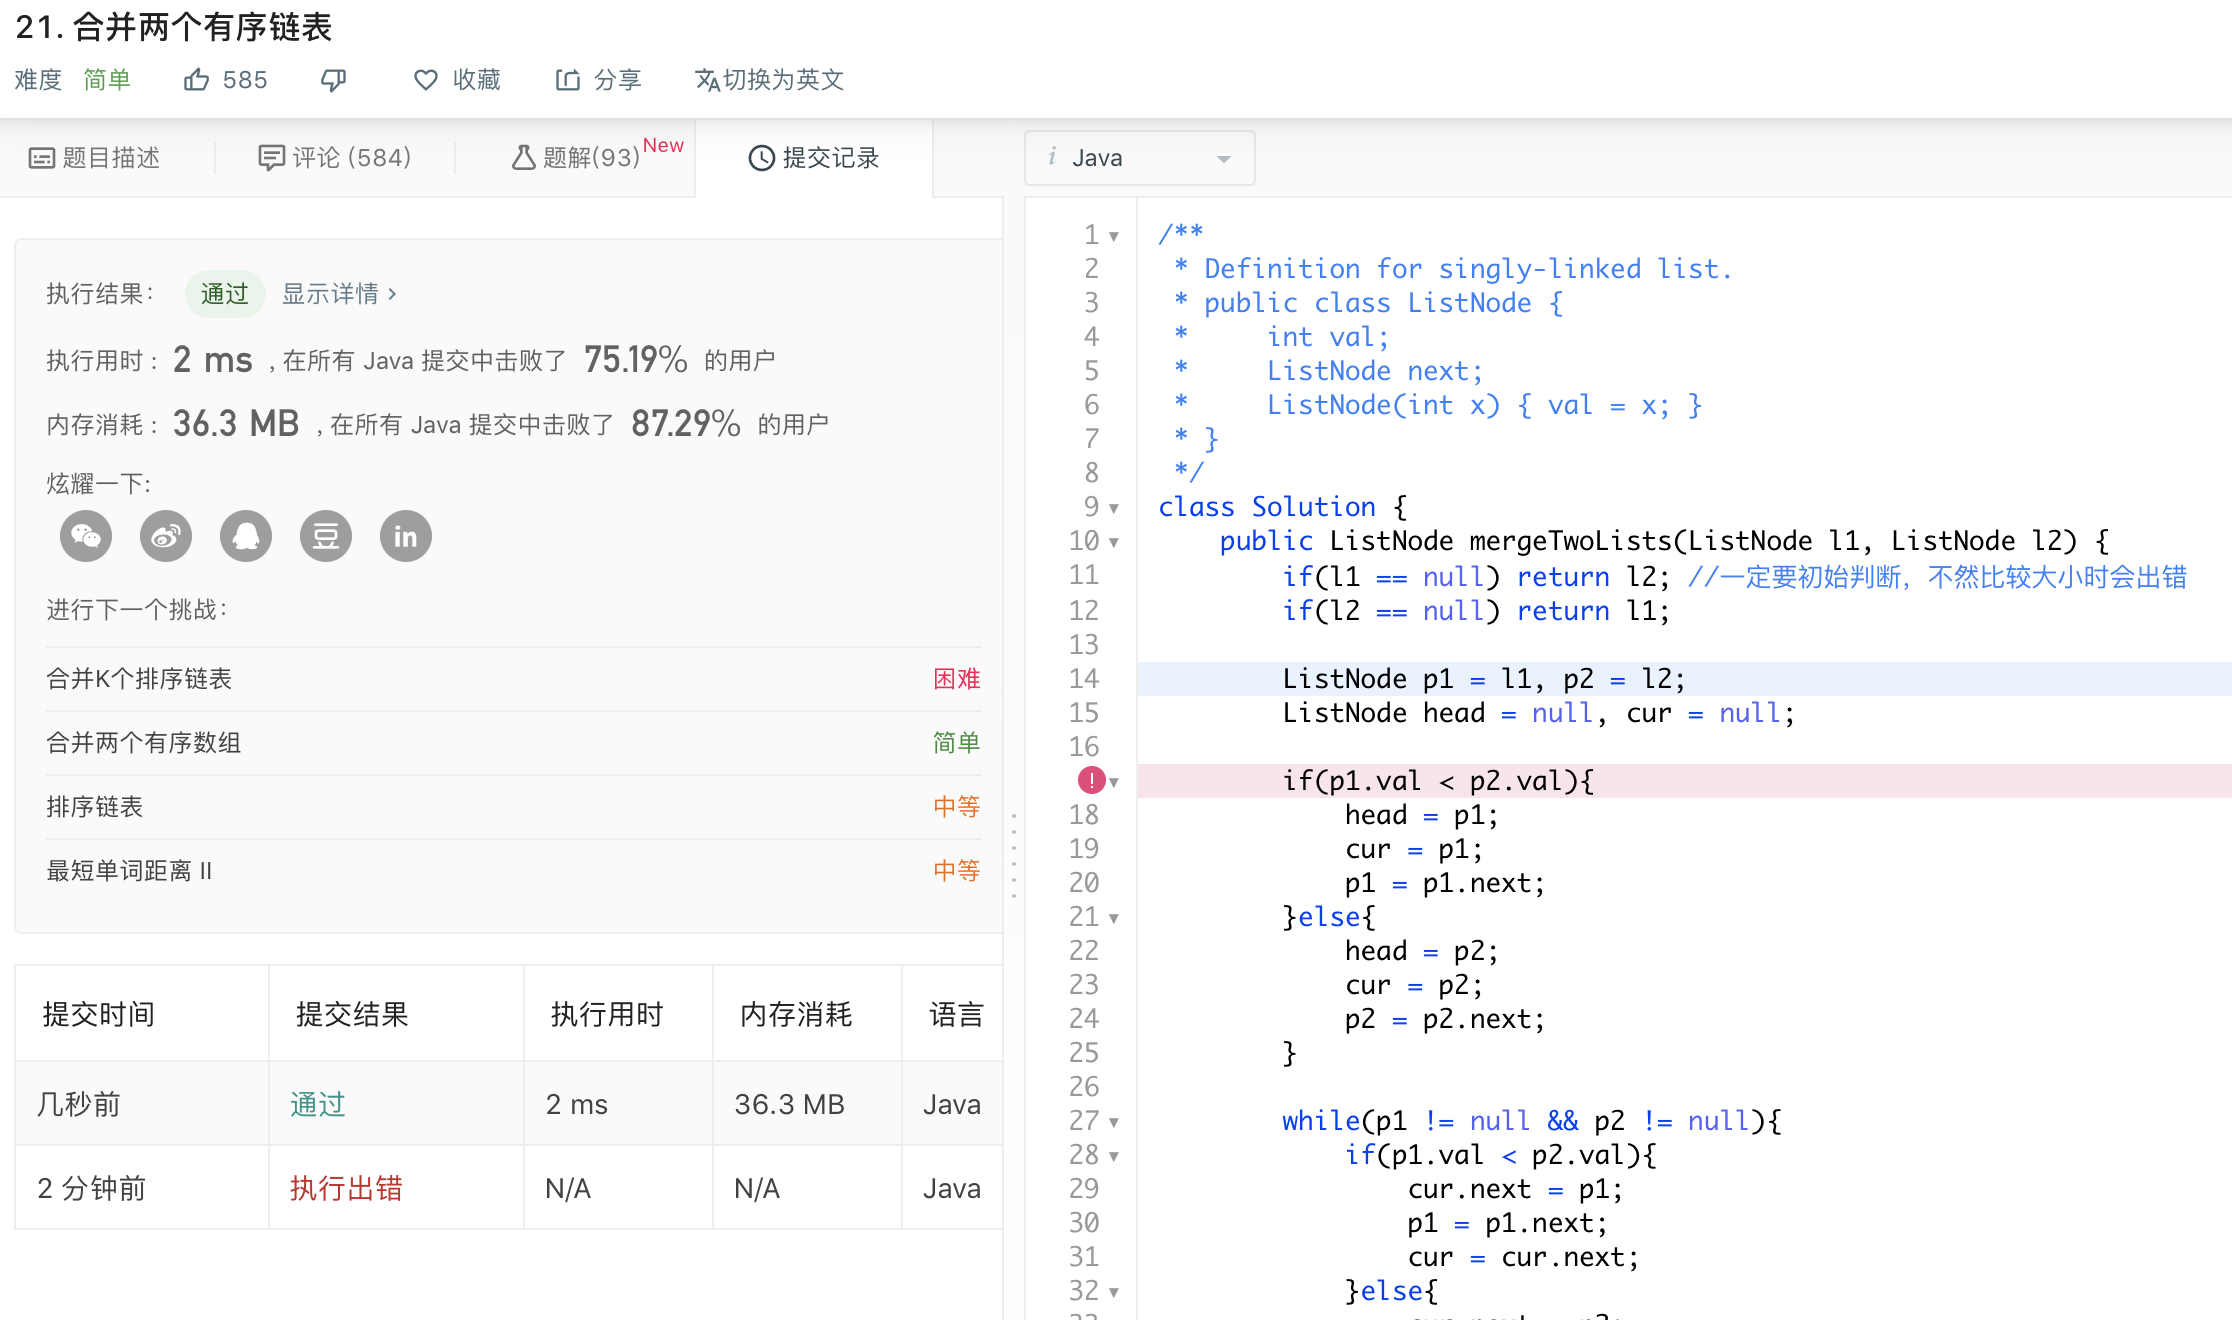Click the thumbs-up like icon
The height and width of the screenshot is (1320, 2232).
point(196,80)
